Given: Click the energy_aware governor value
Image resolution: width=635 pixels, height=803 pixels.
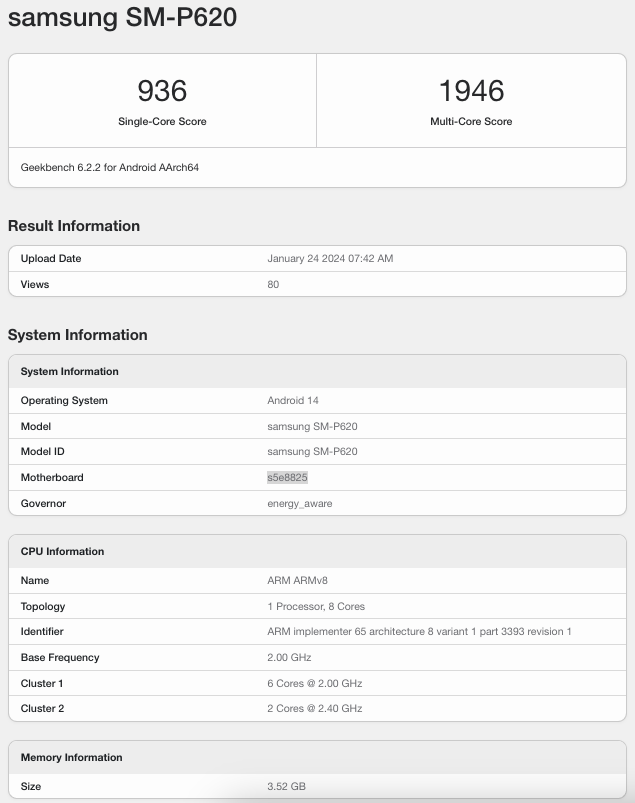Looking at the screenshot, I should 300,503.
